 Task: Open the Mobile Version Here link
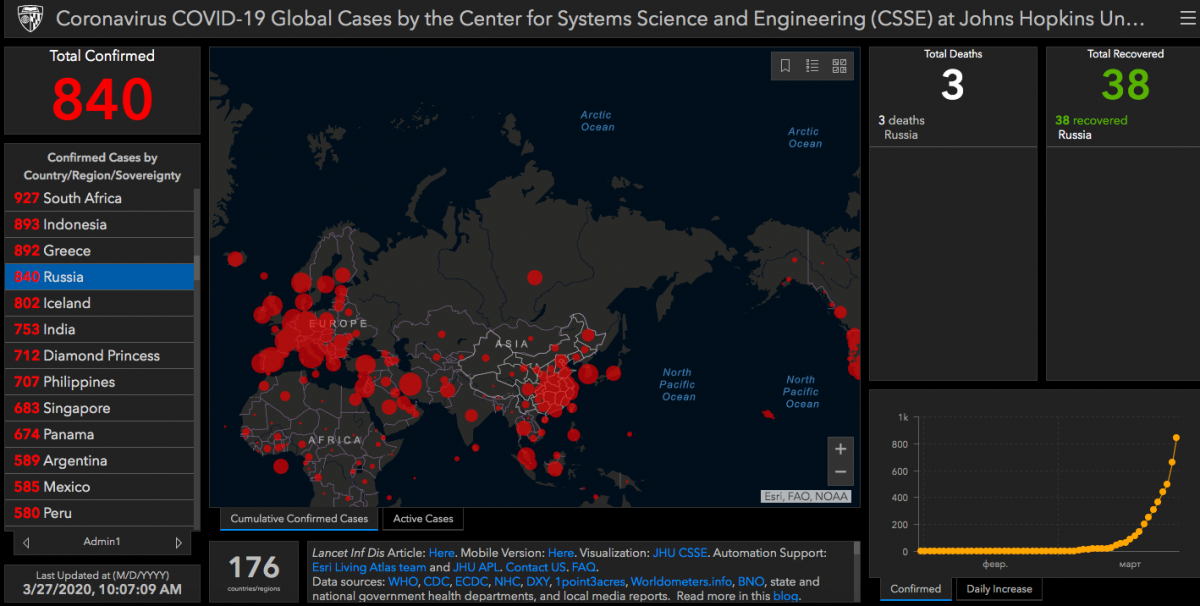click(x=560, y=552)
